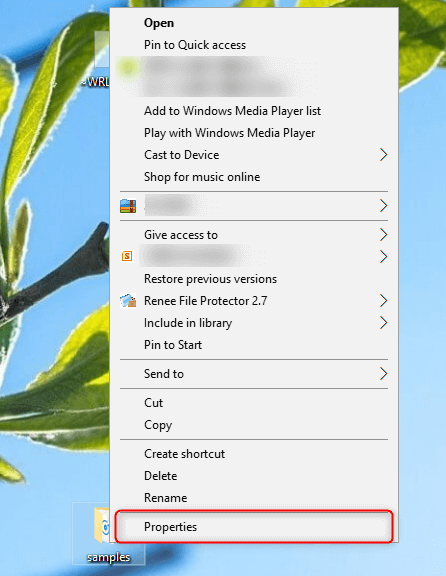This screenshot has width=446, height=576.
Task: Expand the Renee File Protector arrow
Action: pyautogui.click(x=383, y=300)
